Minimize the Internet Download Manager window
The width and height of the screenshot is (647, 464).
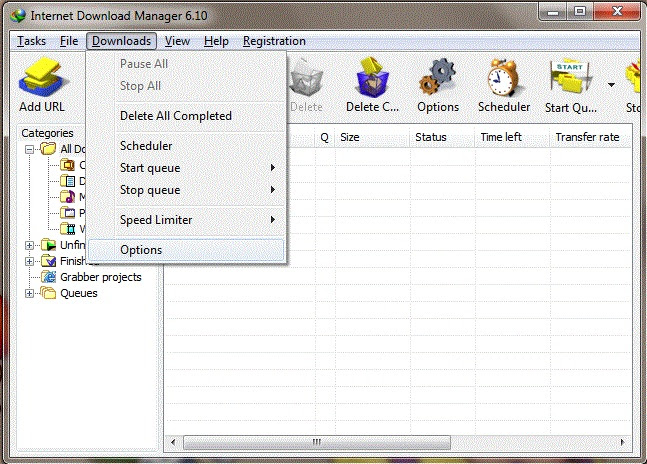pos(553,12)
